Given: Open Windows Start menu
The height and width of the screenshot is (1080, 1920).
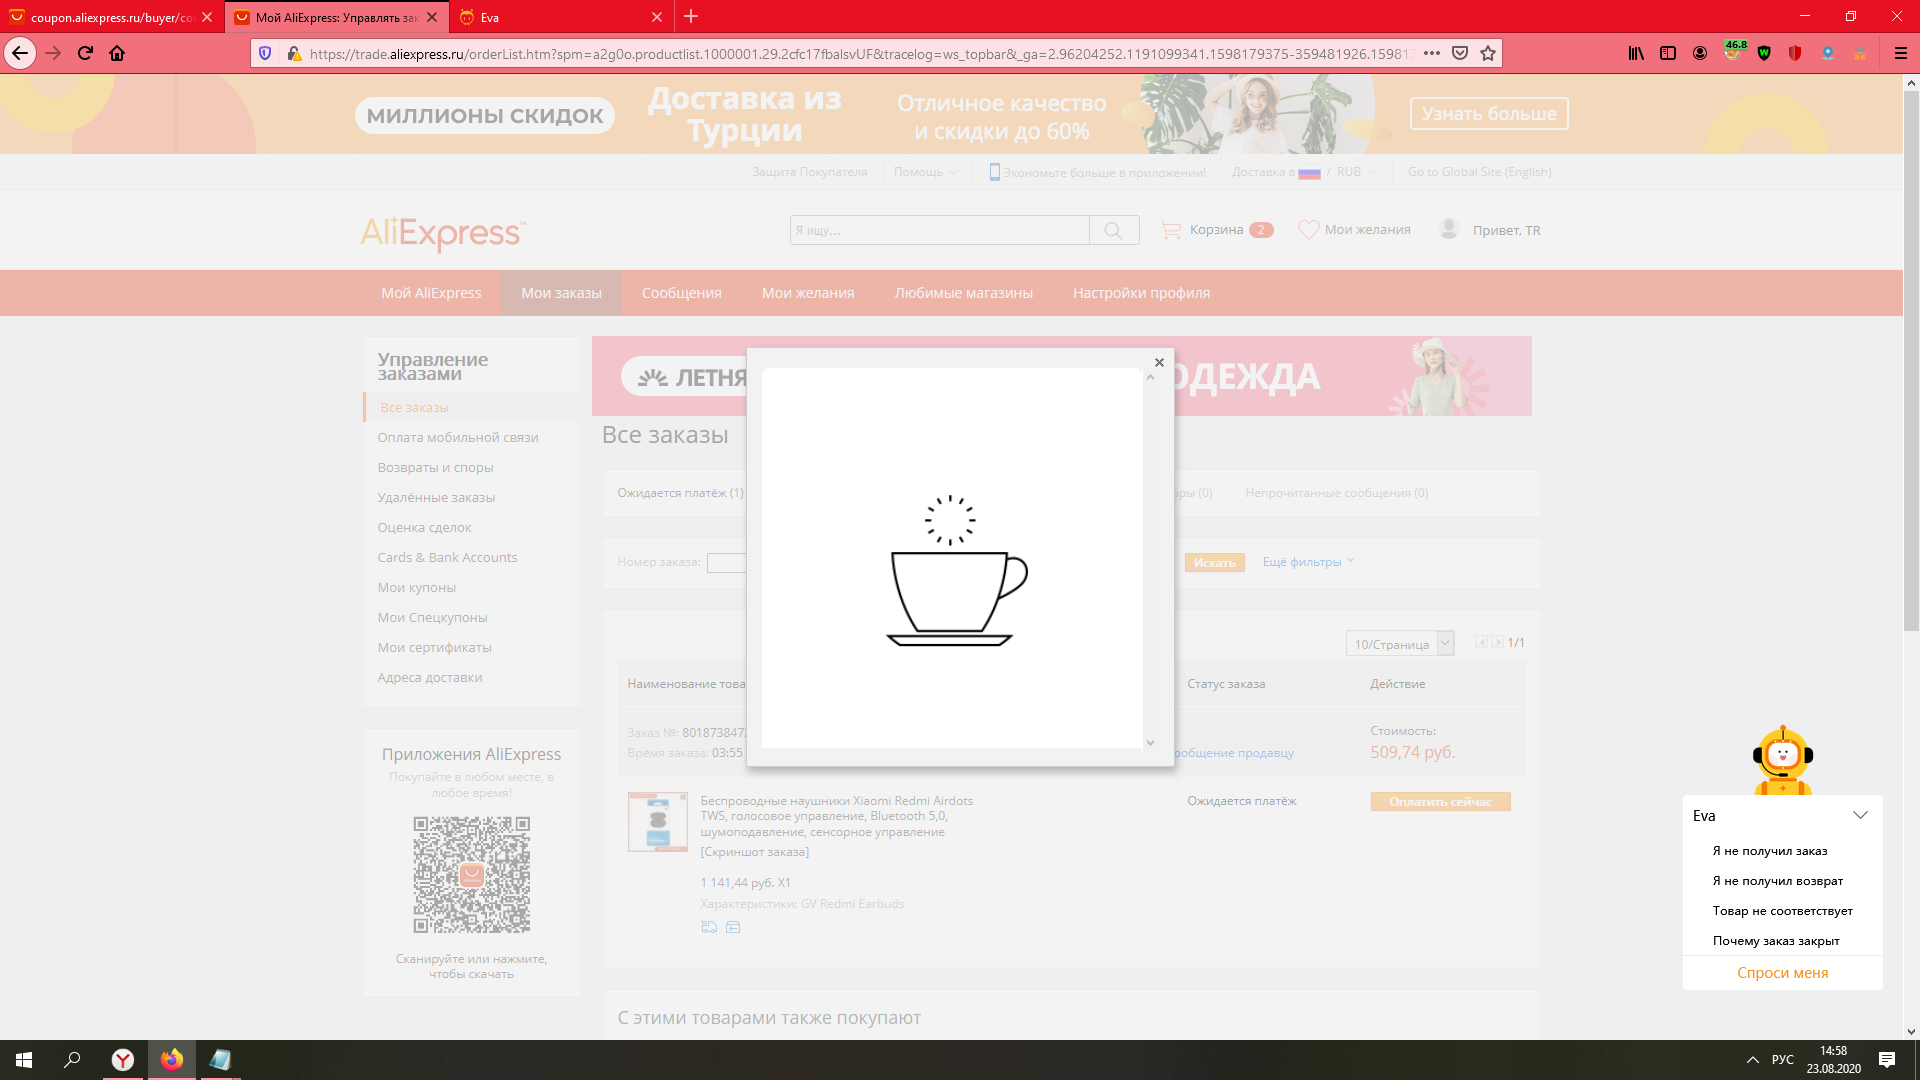Looking at the screenshot, I should point(24,1060).
